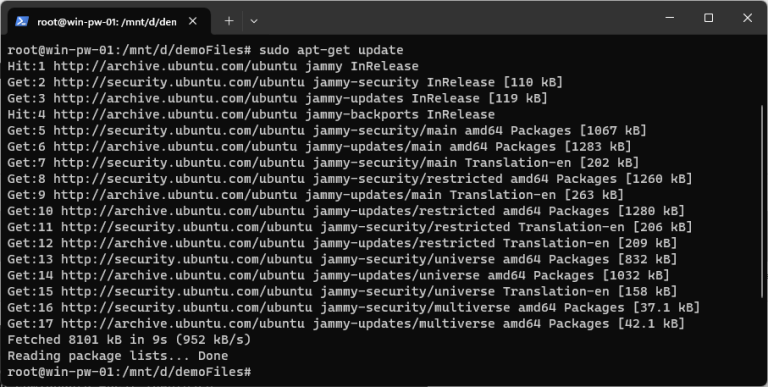Select the root@win-pw-01: /mnt/d/den tab
The height and width of the screenshot is (387, 768).
click(107, 21)
